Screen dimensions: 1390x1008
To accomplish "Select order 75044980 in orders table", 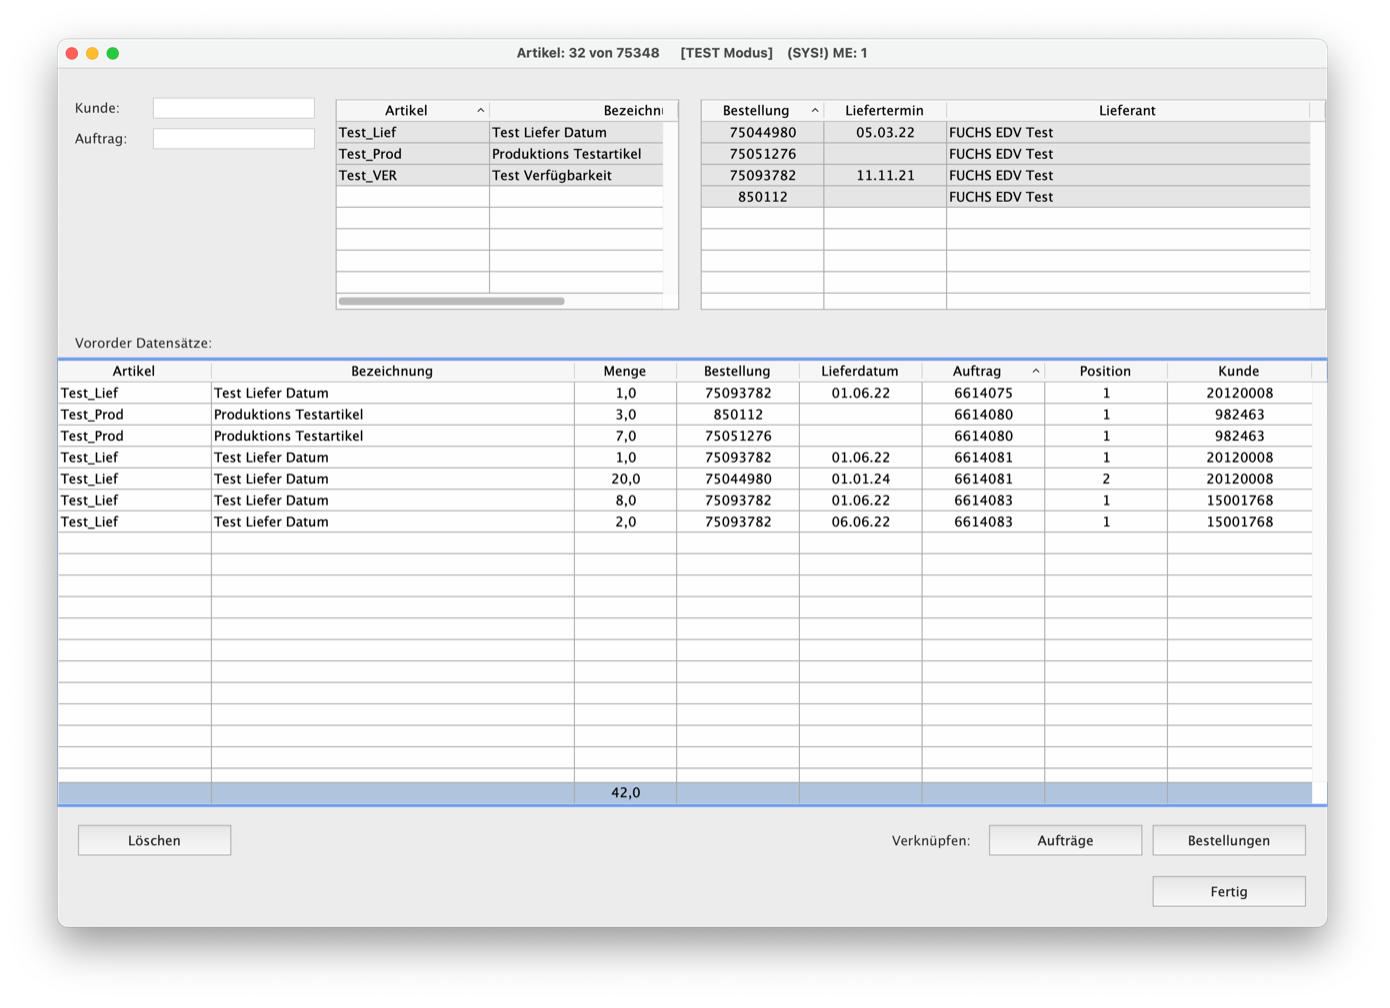I will click(x=762, y=132).
